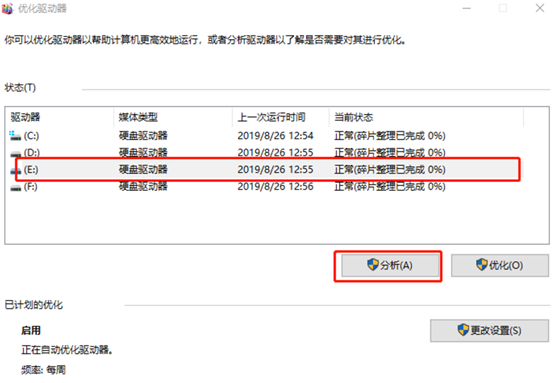The image size is (554, 383).
Task: Sort by the 驱动器 column header
Action: tap(25, 117)
